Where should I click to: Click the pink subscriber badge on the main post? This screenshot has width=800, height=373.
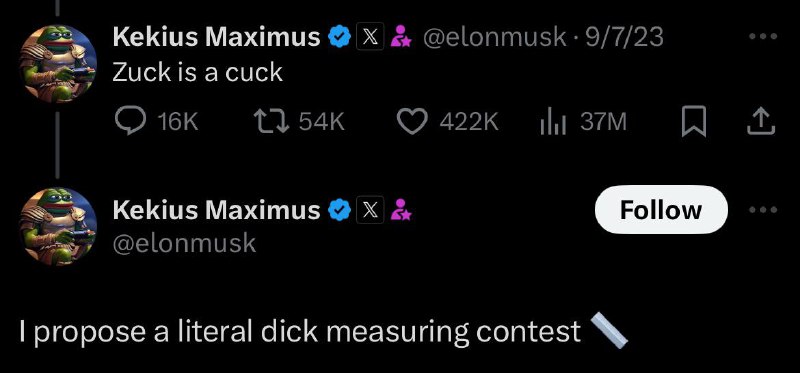401,210
